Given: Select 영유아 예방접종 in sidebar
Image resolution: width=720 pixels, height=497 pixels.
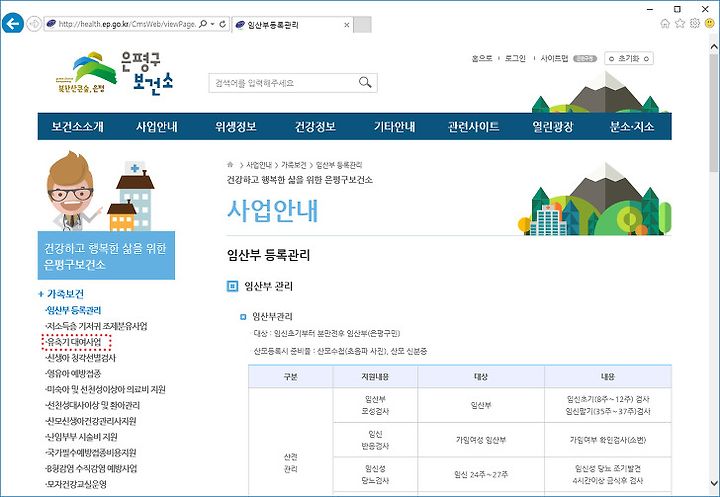Looking at the screenshot, I should [x=73, y=373].
